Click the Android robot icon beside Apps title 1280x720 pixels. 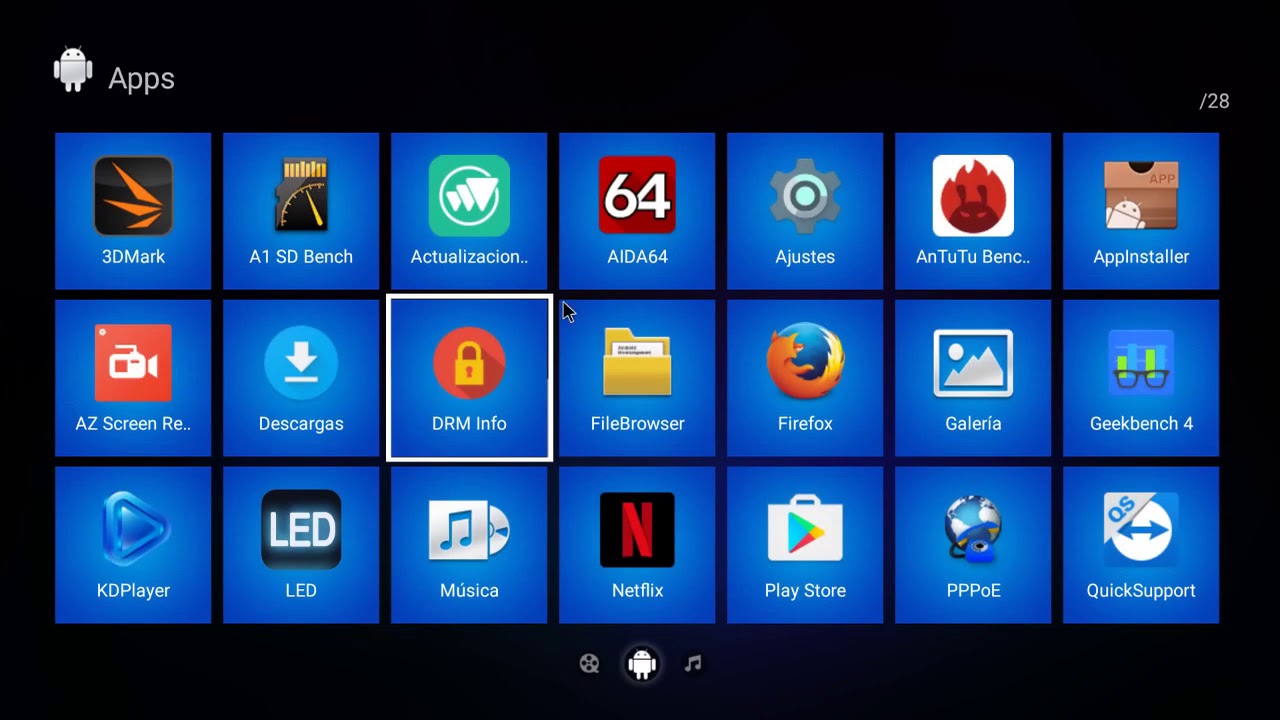point(73,70)
